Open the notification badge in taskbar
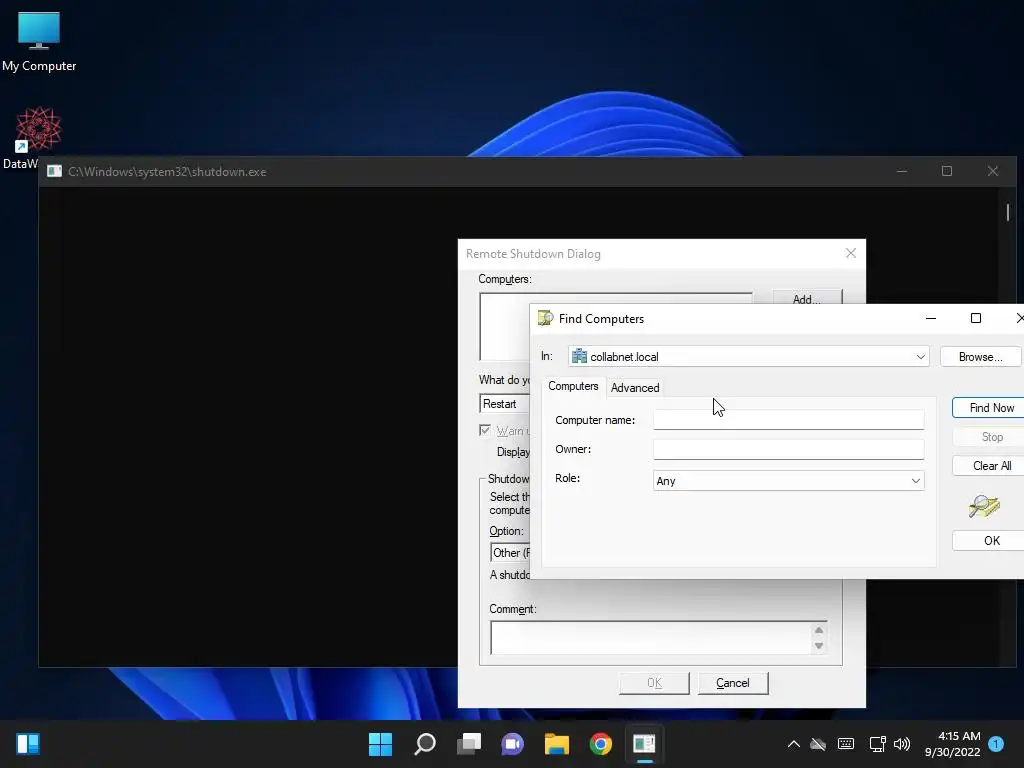 coord(996,744)
